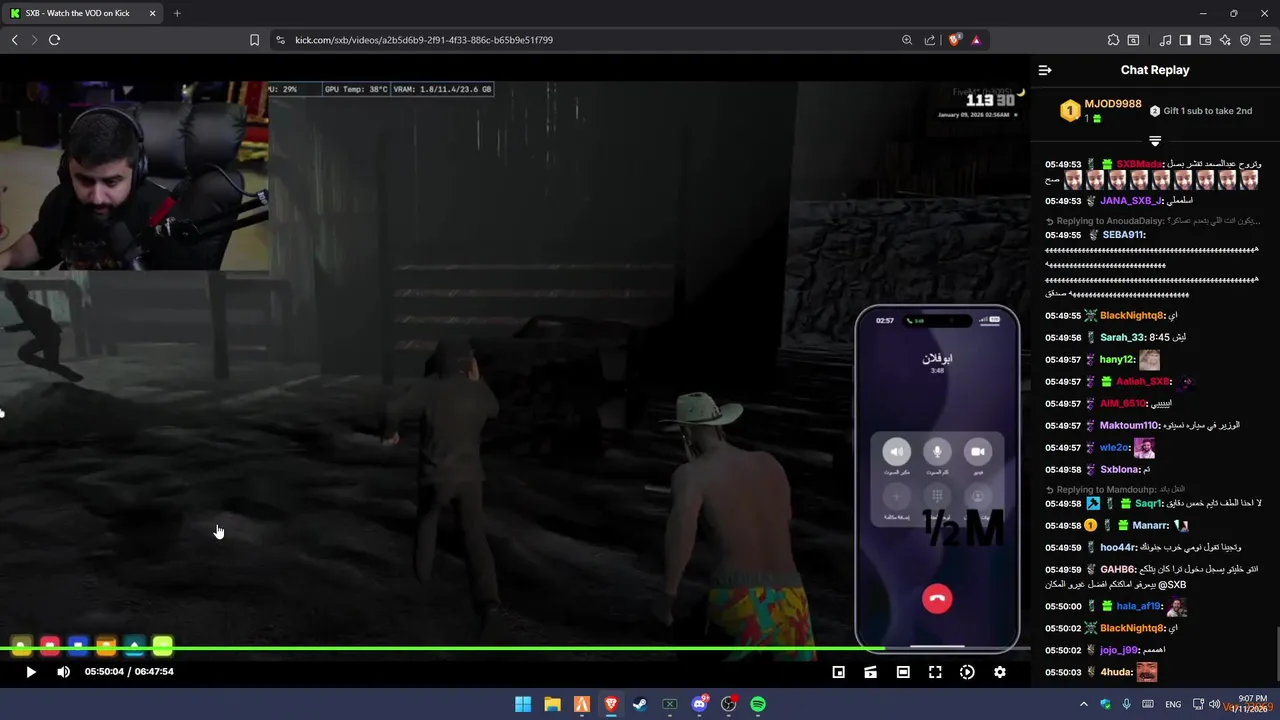Show hidden system tray icons

[x=1085, y=704]
